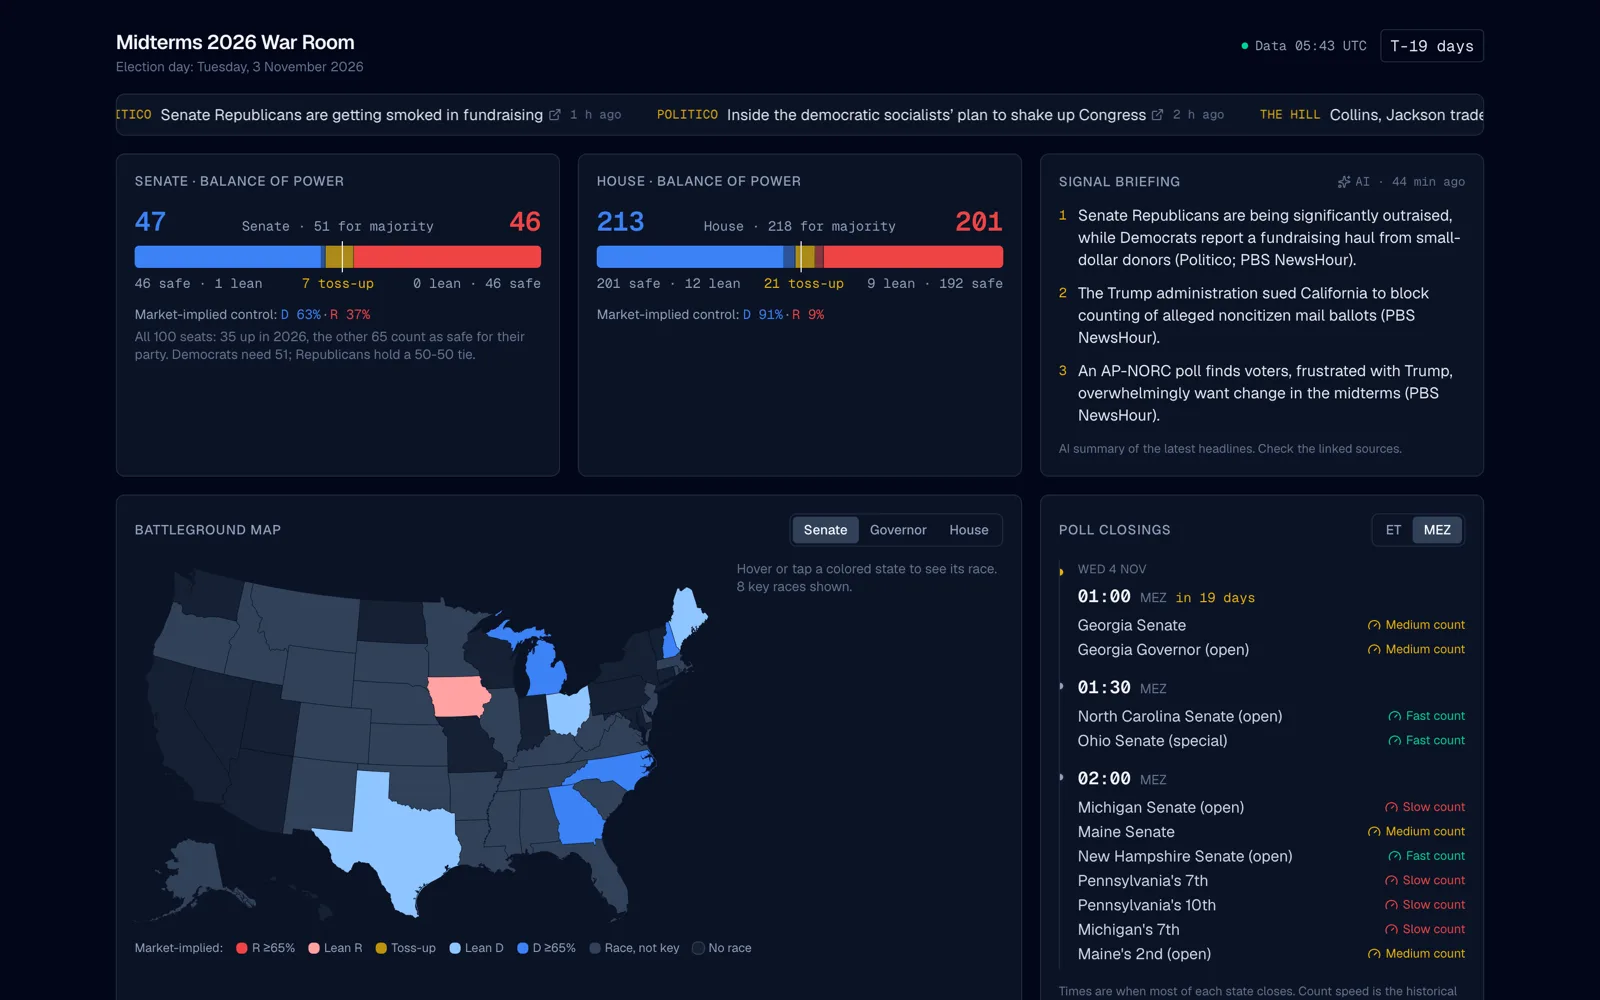Click the Toss-up legend swatch

pos(381,948)
